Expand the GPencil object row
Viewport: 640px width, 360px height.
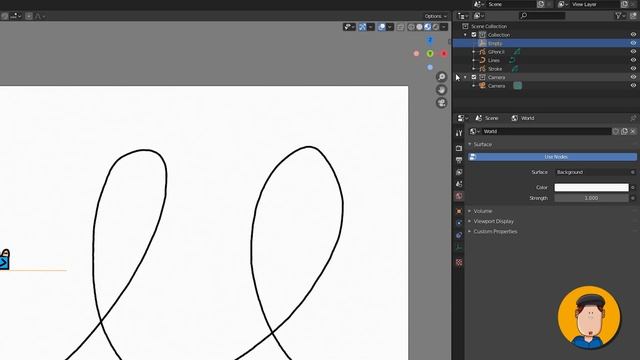(x=473, y=52)
